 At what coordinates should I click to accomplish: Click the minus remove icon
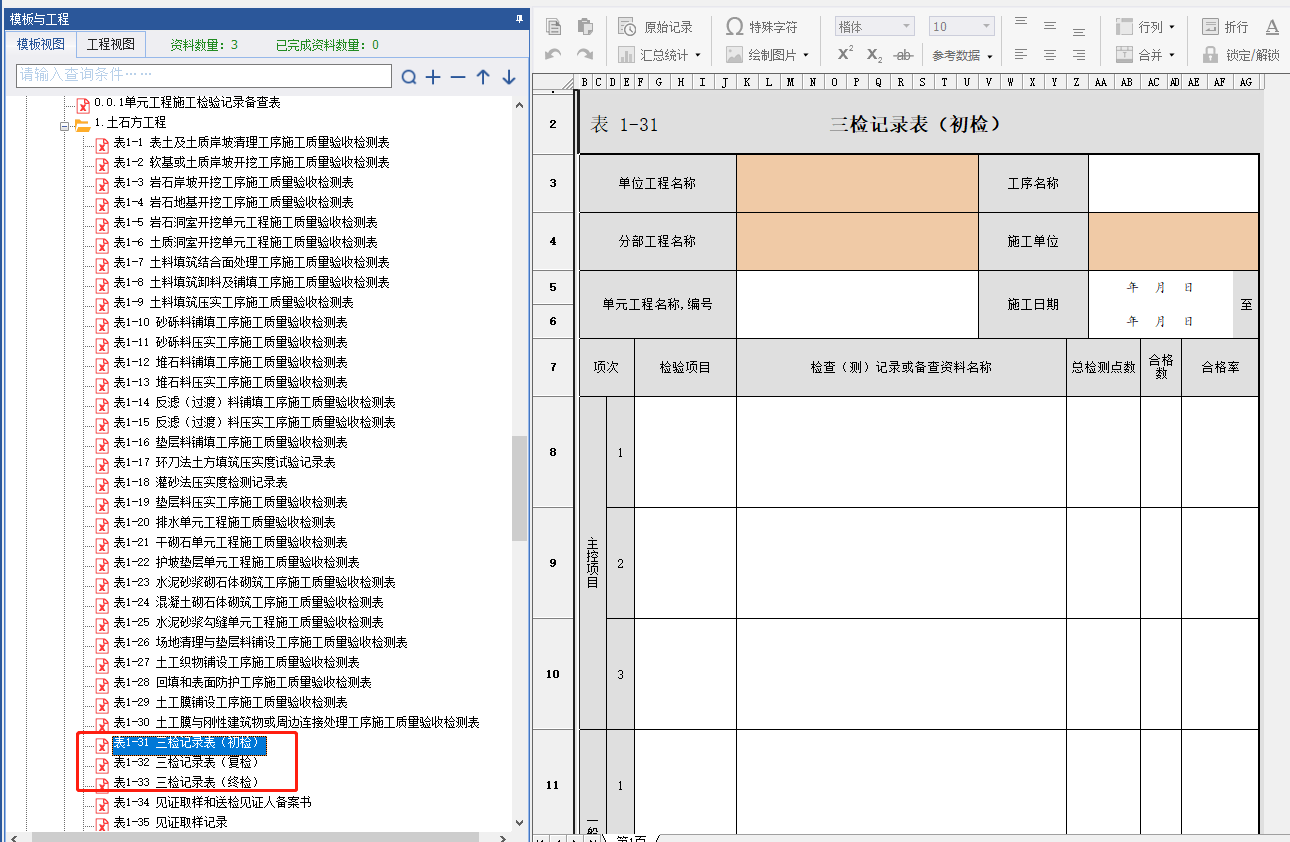[x=458, y=77]
